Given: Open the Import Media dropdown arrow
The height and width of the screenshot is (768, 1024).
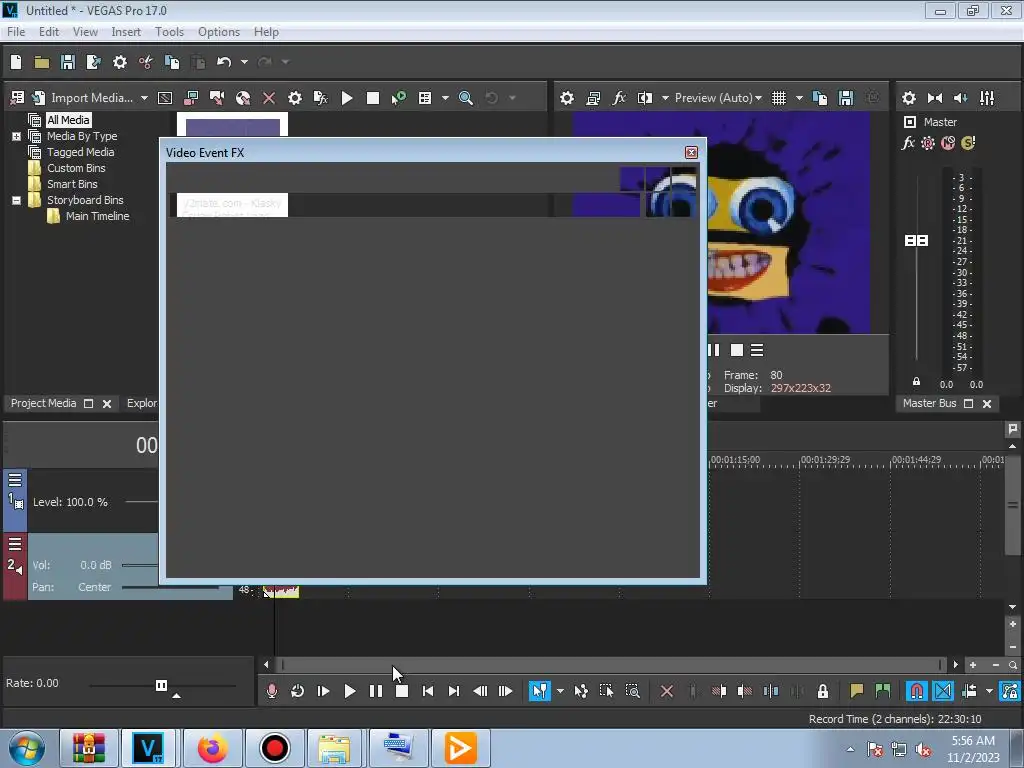Looking at the screenshot, I should pyautogui.click(x=144, y=98).
